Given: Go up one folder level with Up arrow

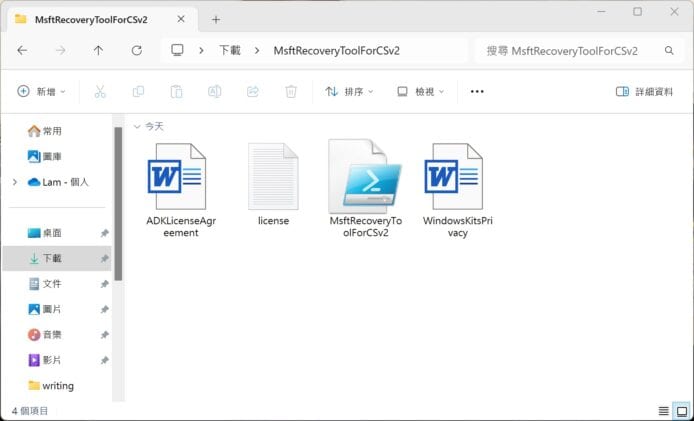Looking at the screenshot, I should pyautogui.click(x=98, y=50).
